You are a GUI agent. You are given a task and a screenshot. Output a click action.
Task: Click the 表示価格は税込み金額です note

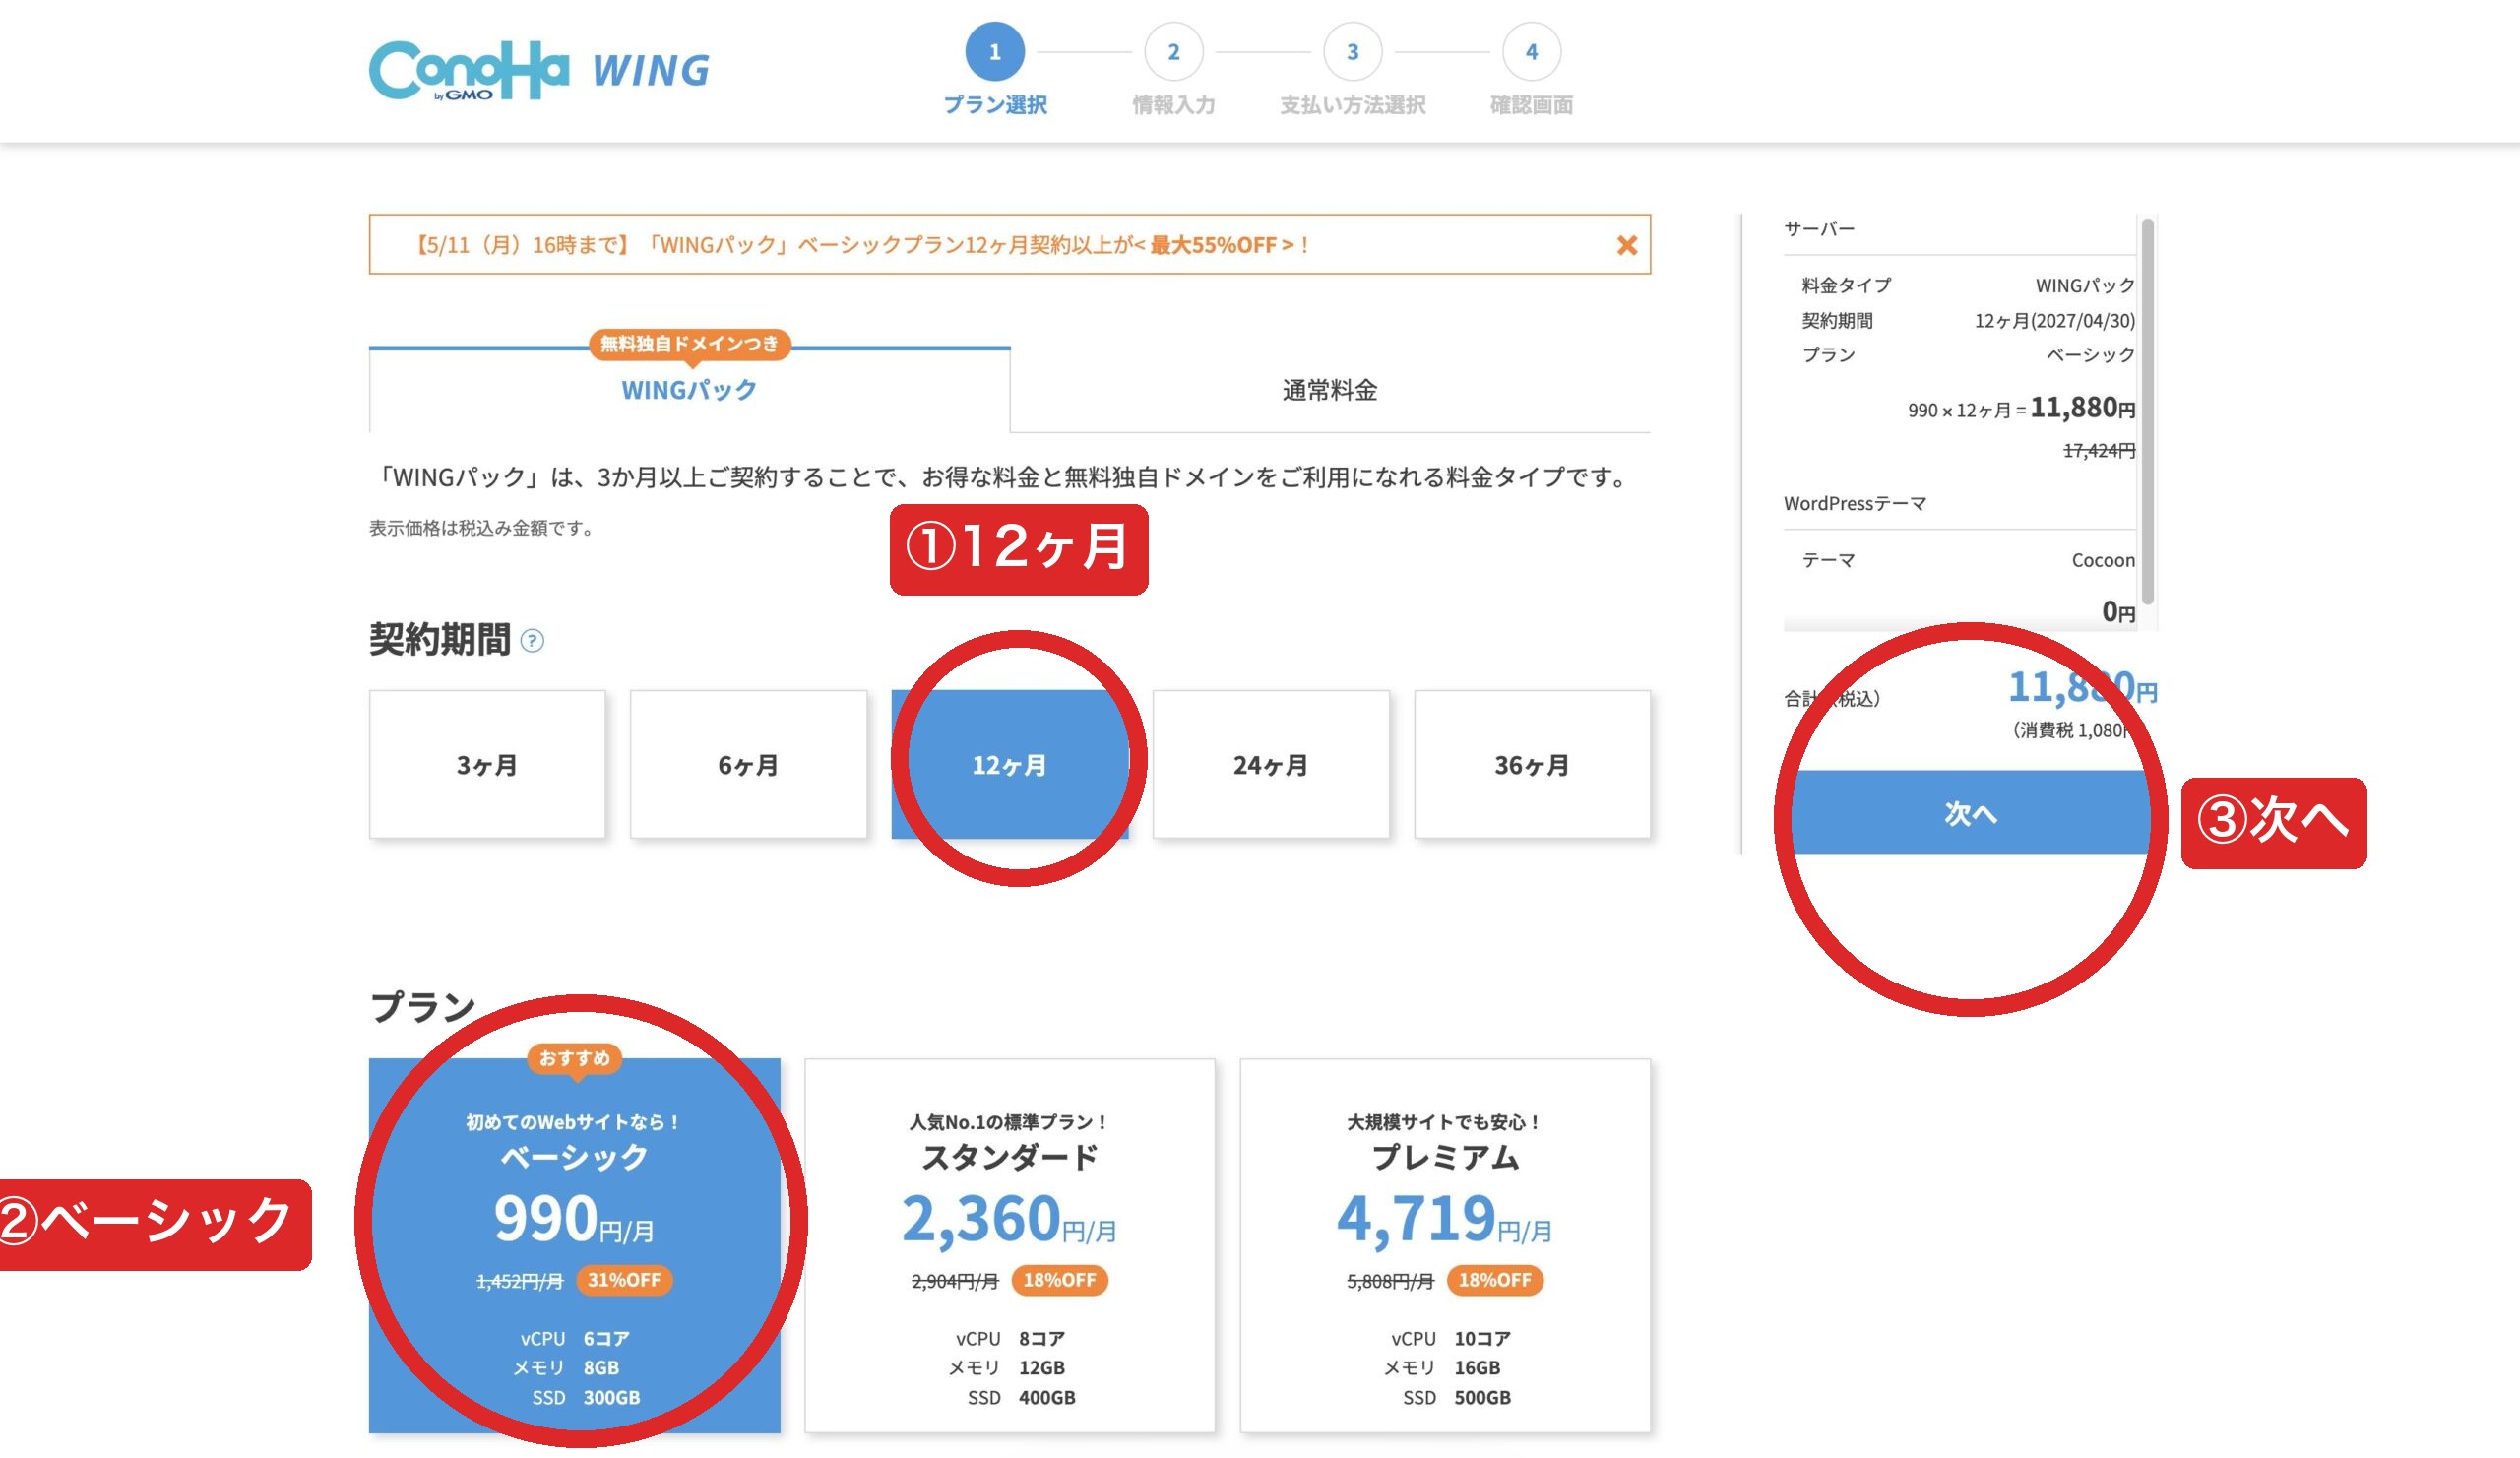click(x=483, y=528)
